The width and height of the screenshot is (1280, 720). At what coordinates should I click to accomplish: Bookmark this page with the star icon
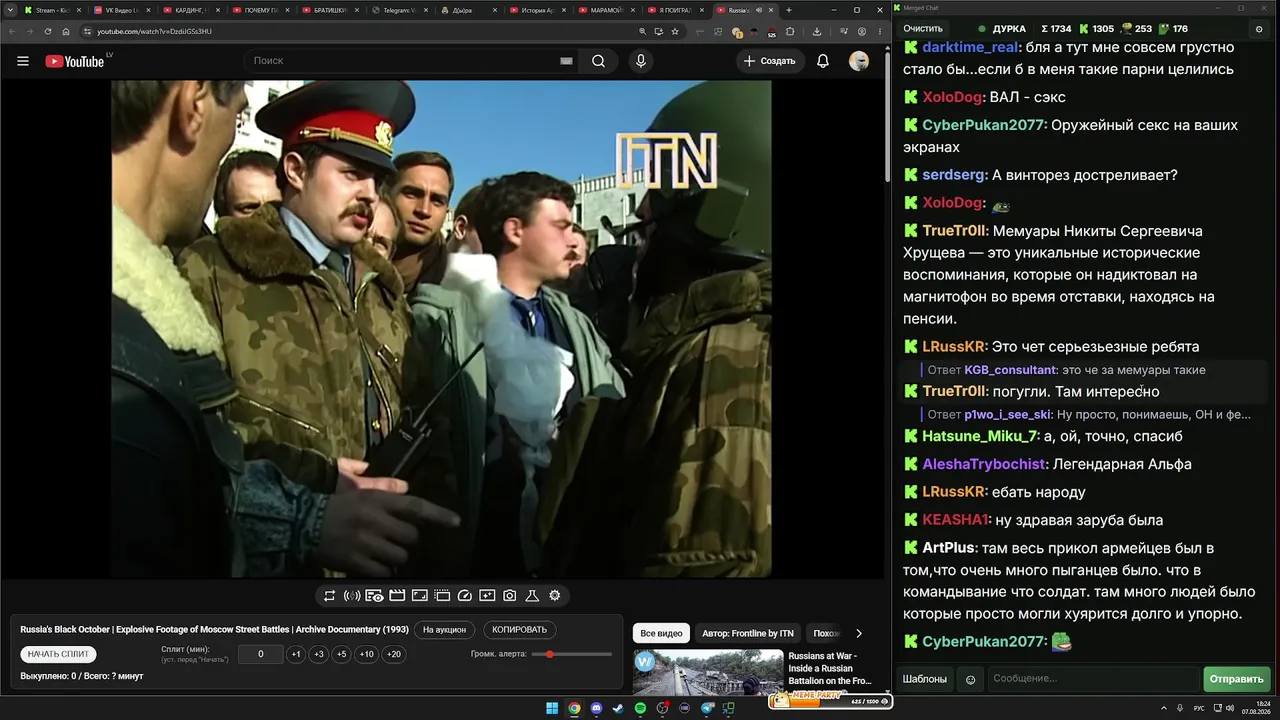tap(675, 31)
